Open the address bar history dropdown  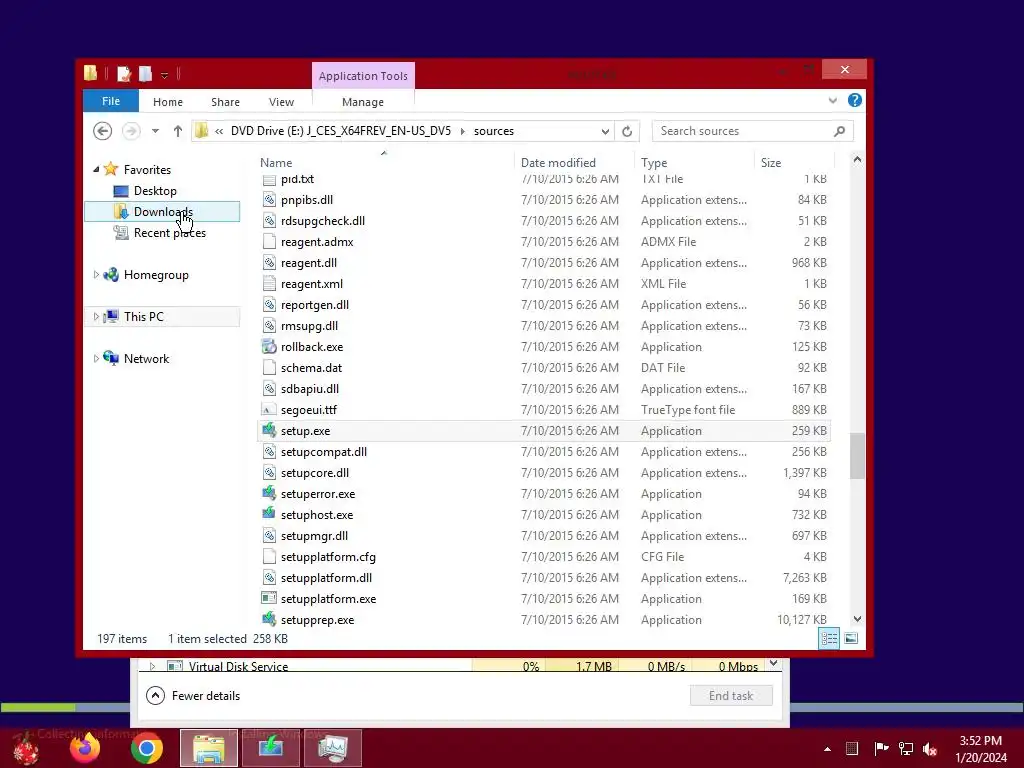605,131
